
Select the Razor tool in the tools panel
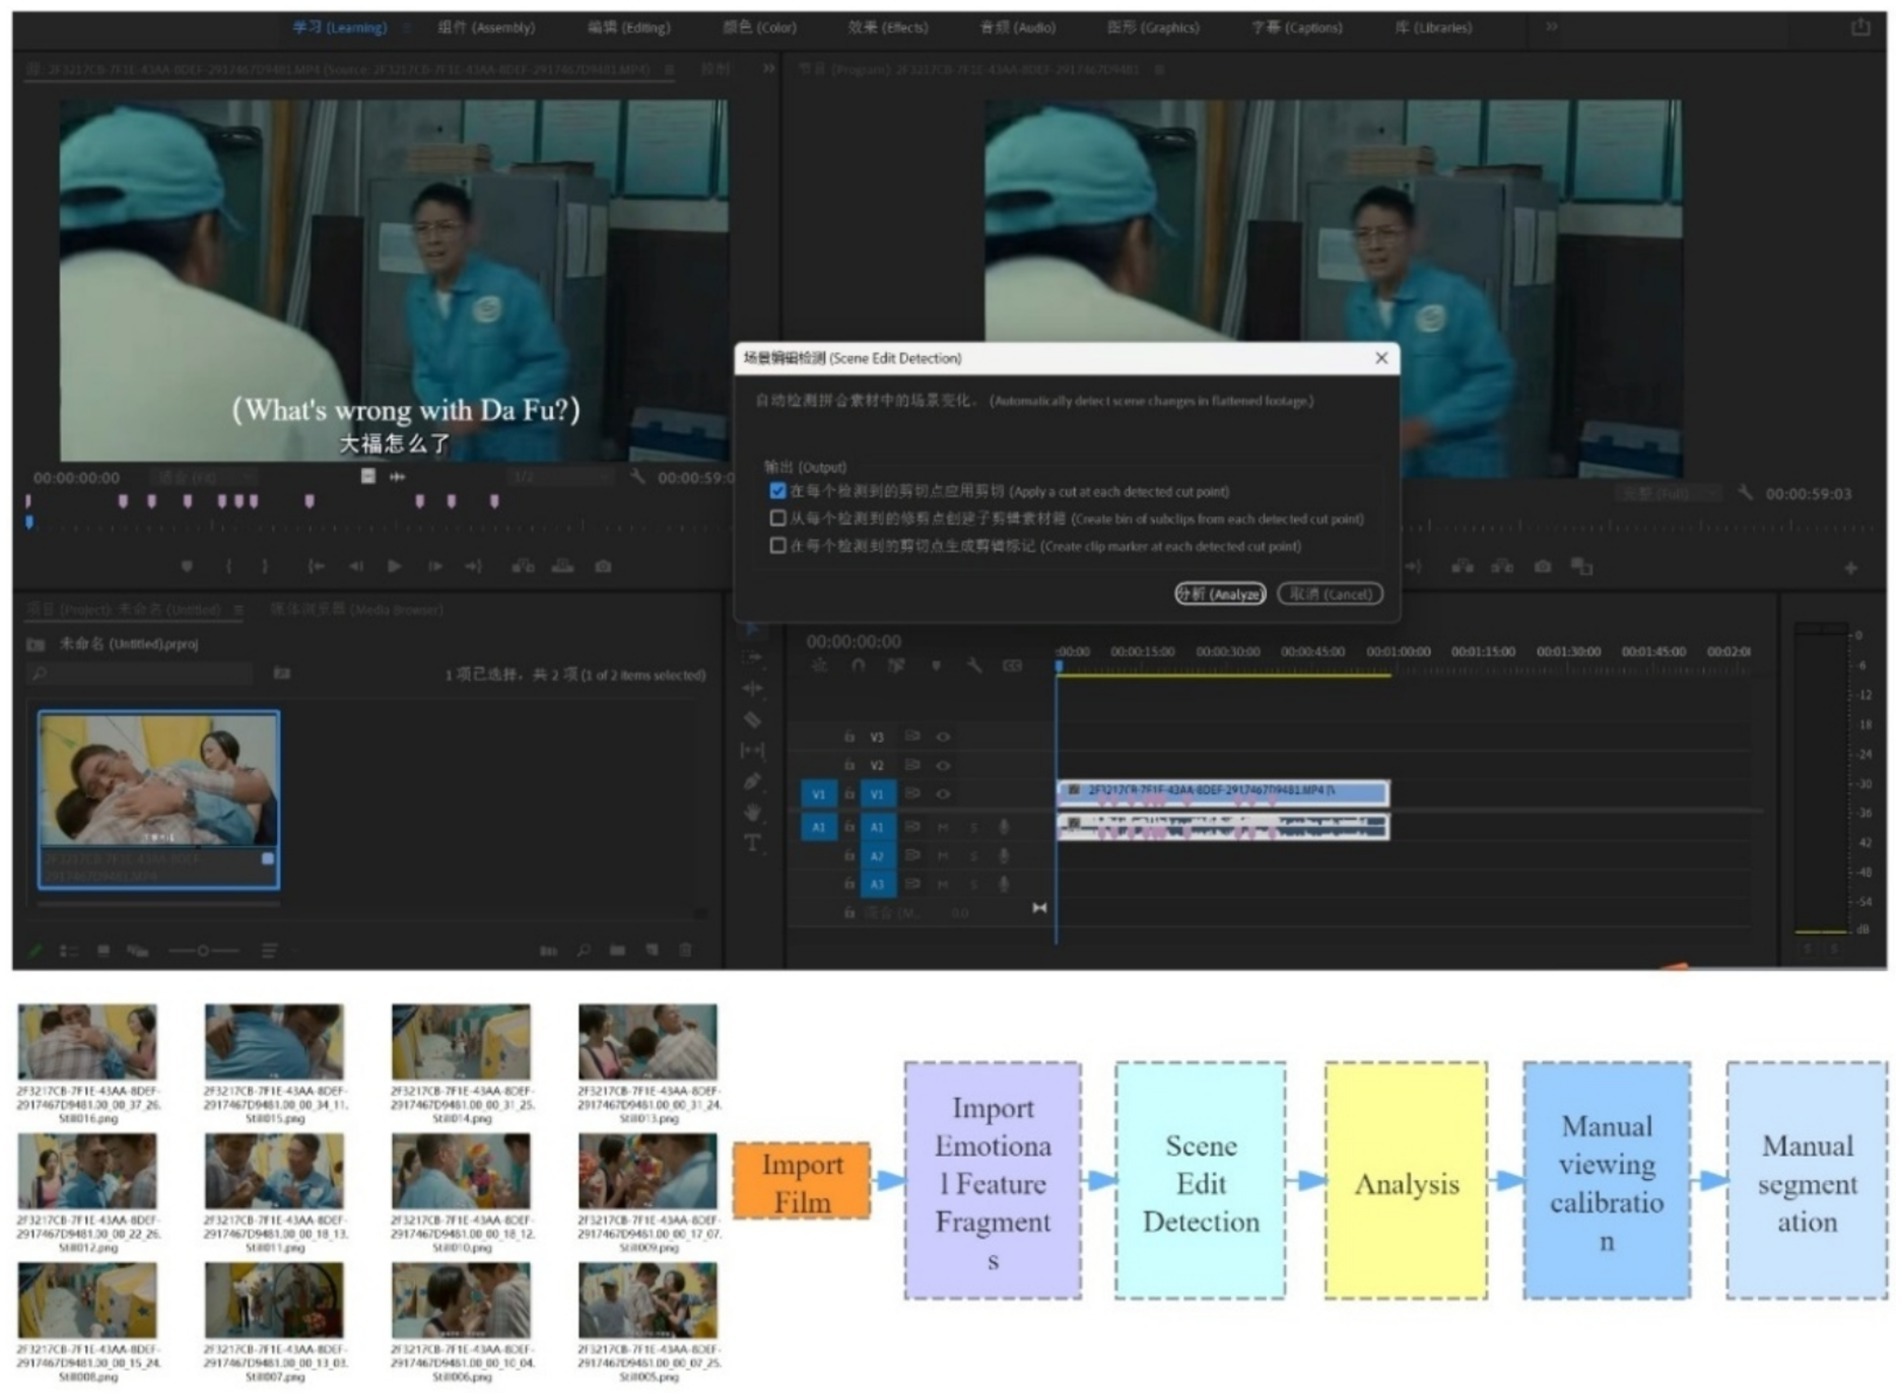pyautogui.click(x=753, y=720)
